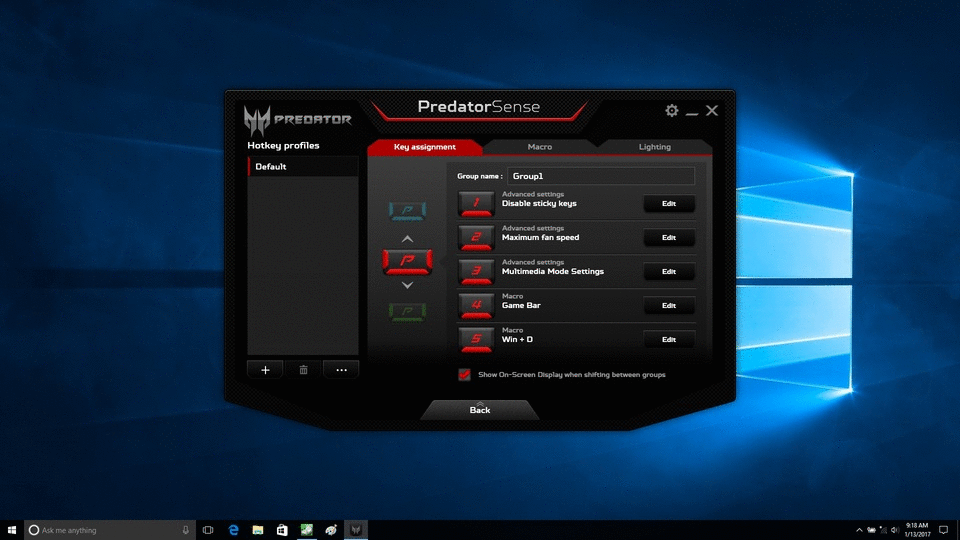Select the blue P group key

click(407, 211)
